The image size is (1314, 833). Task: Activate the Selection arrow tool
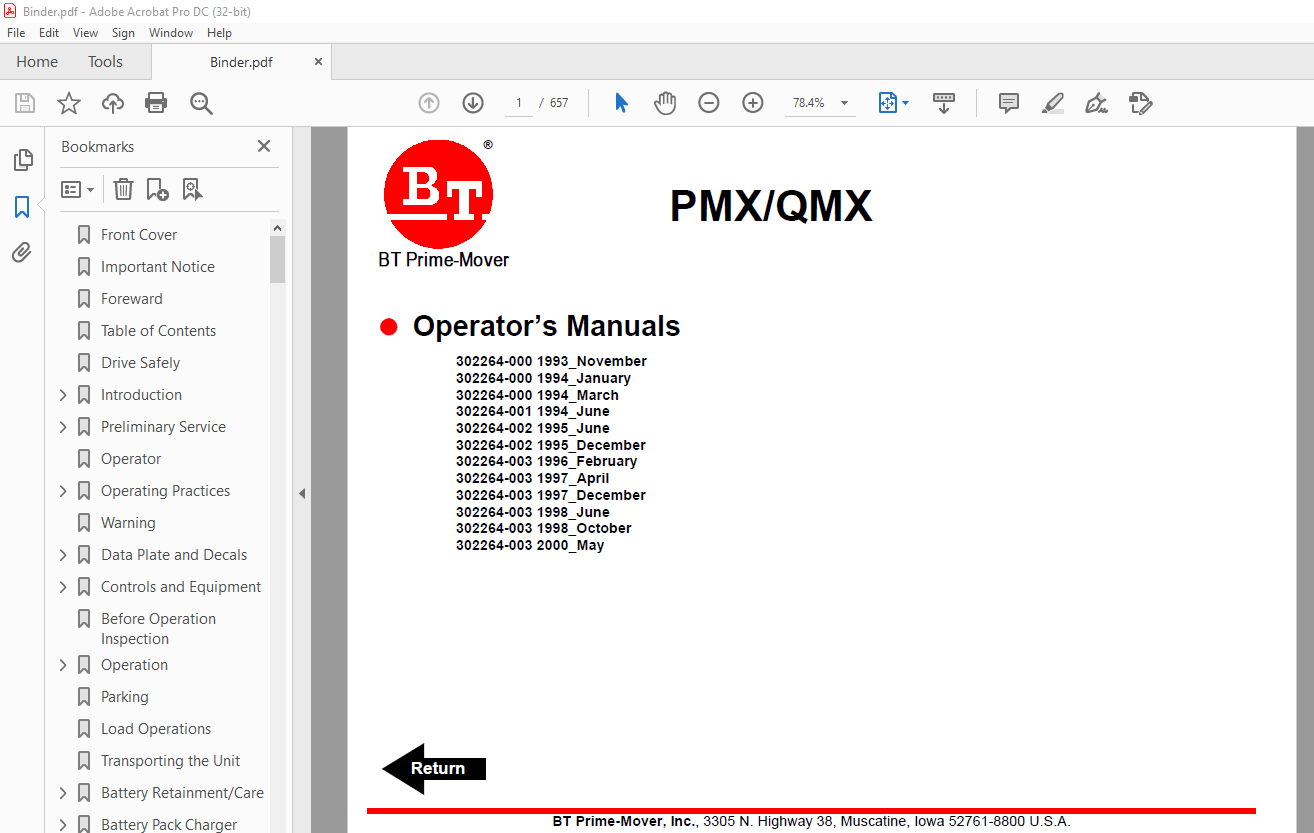(x=621, y=103)
